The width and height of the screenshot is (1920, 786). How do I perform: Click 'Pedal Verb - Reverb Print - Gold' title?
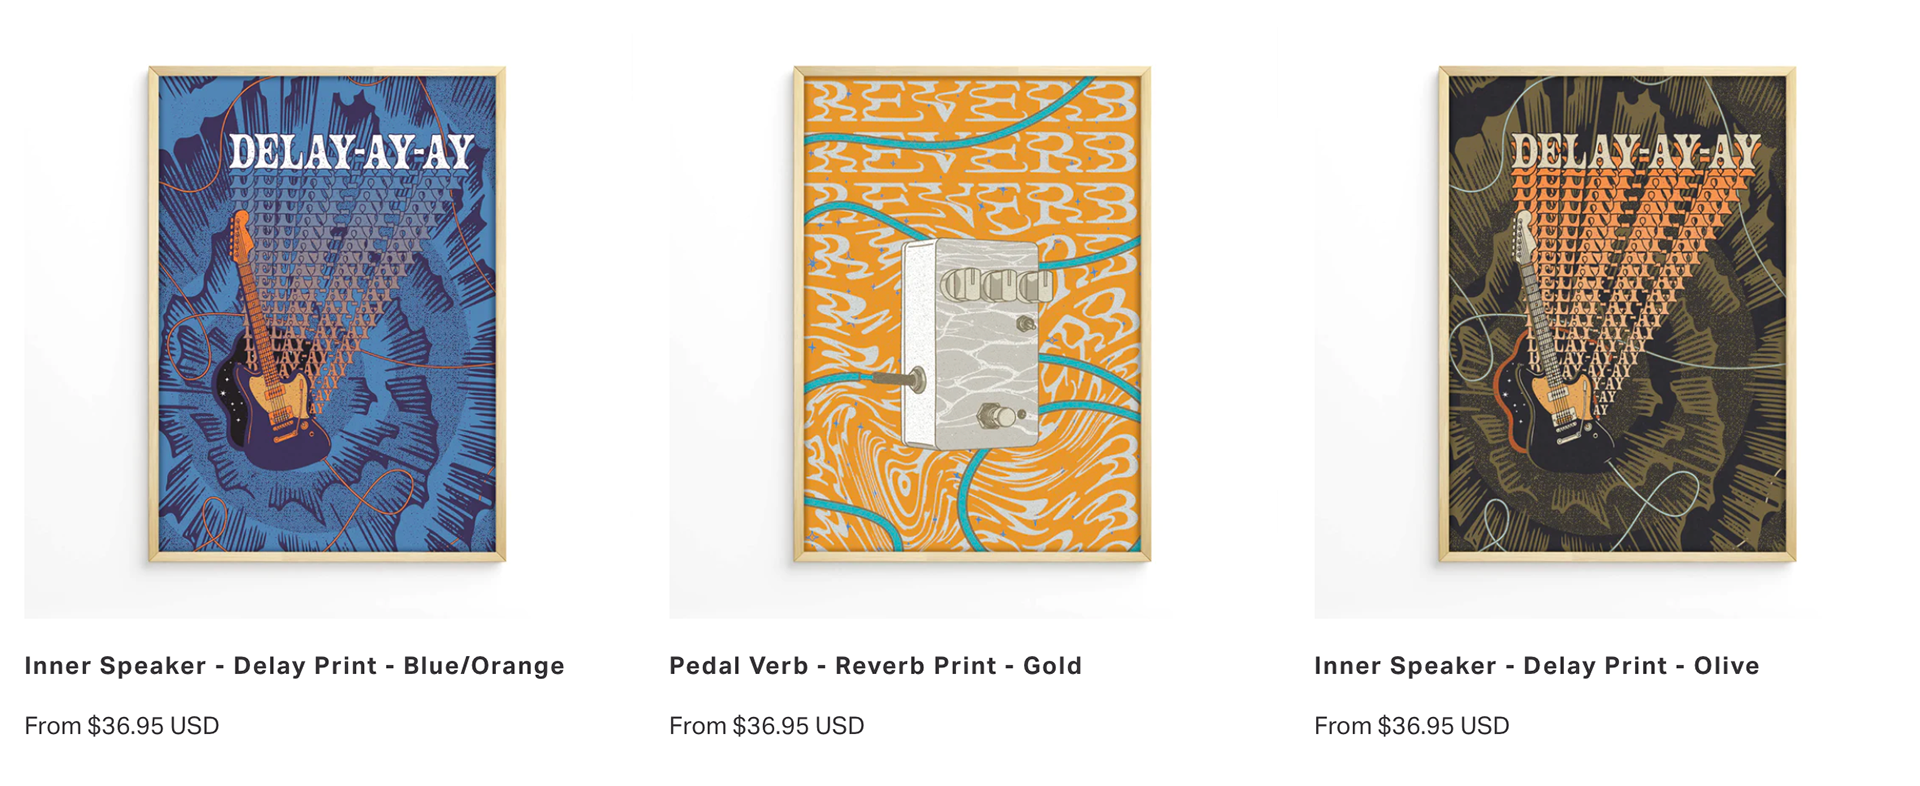(x=876, y=666)
